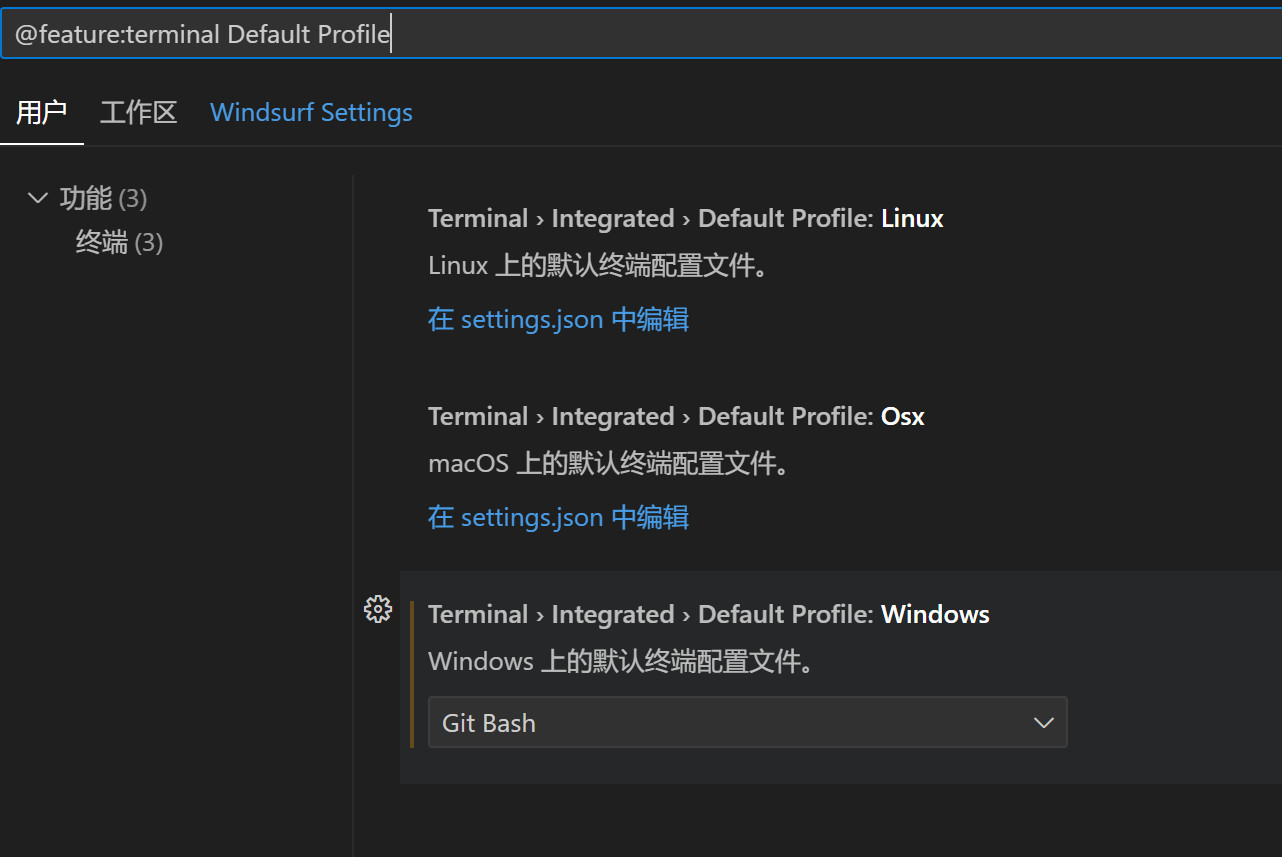Click the Windows 上的默认终端配置文件 description

click(x=620, y=662)
